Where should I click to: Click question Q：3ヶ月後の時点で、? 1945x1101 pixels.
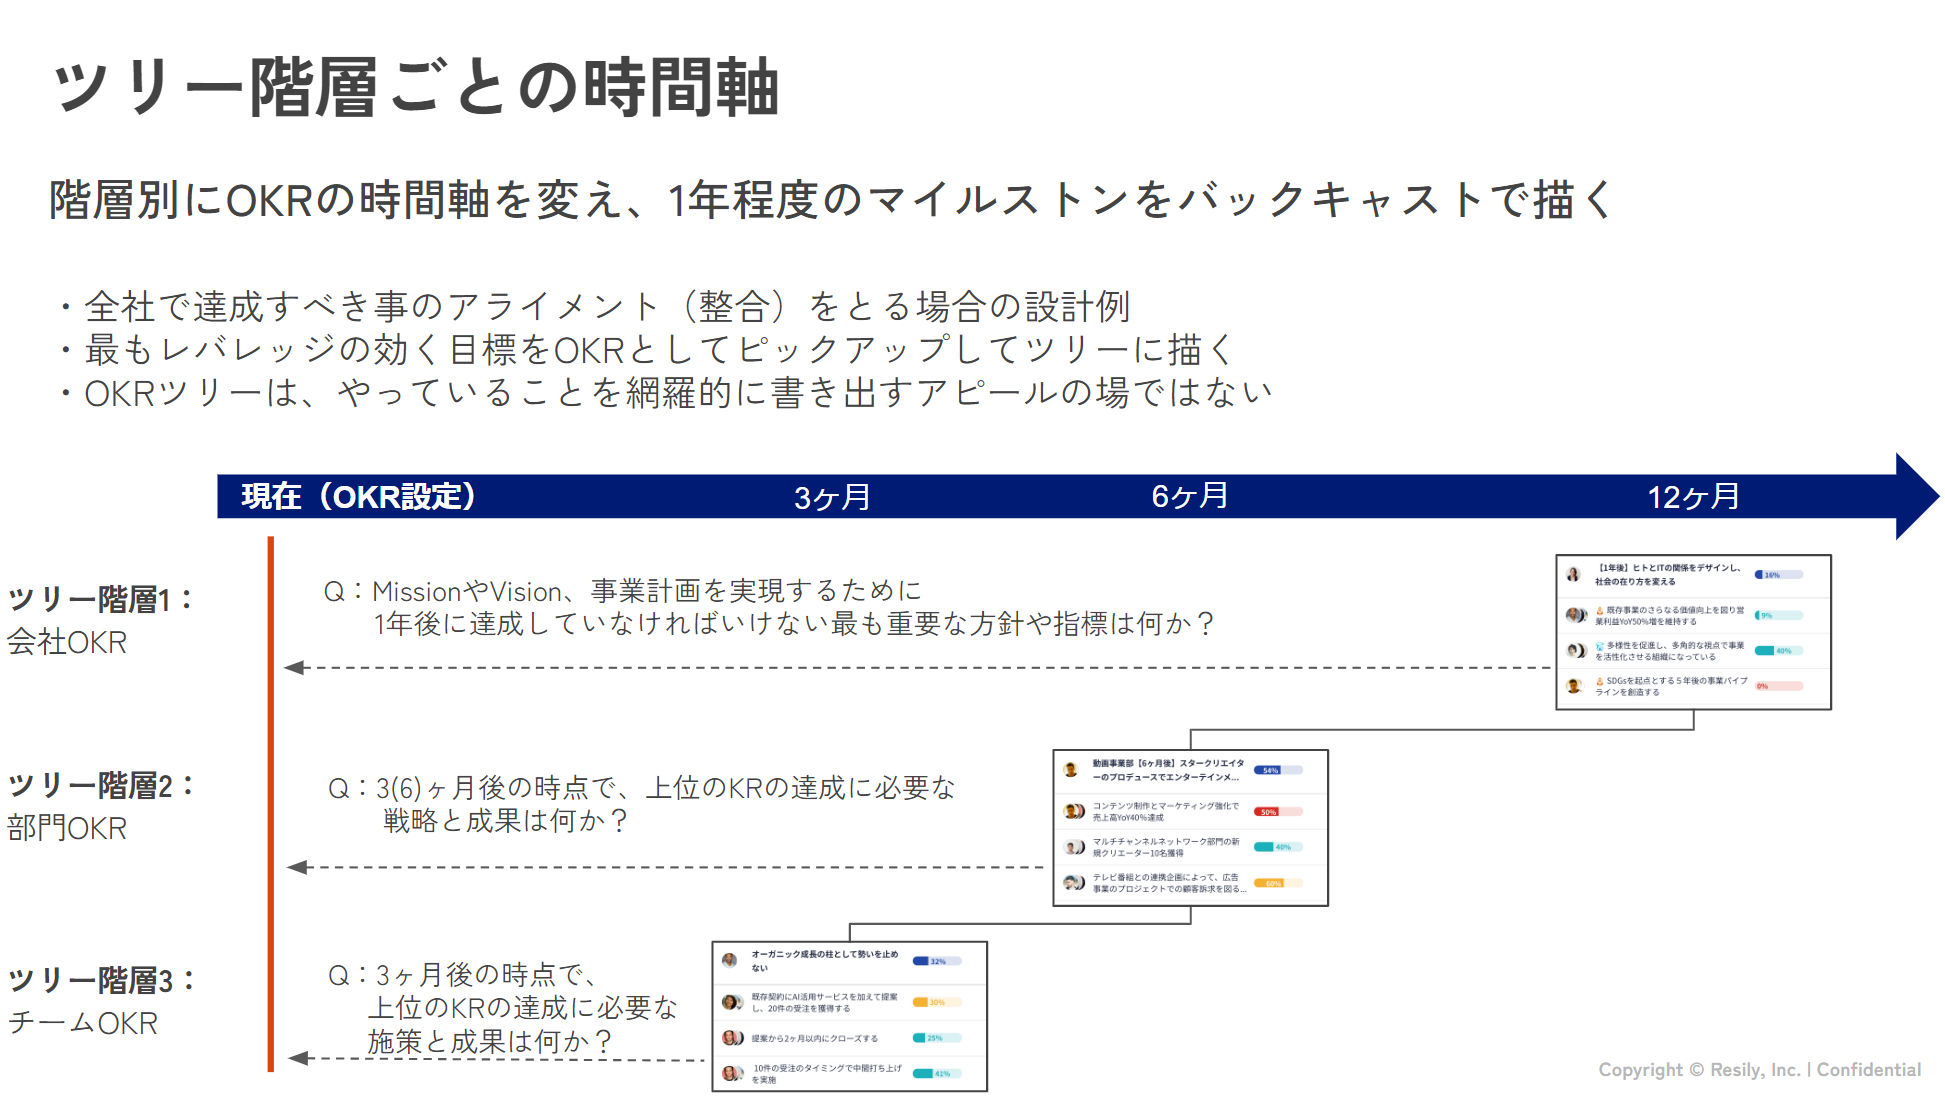point(503,1008)
